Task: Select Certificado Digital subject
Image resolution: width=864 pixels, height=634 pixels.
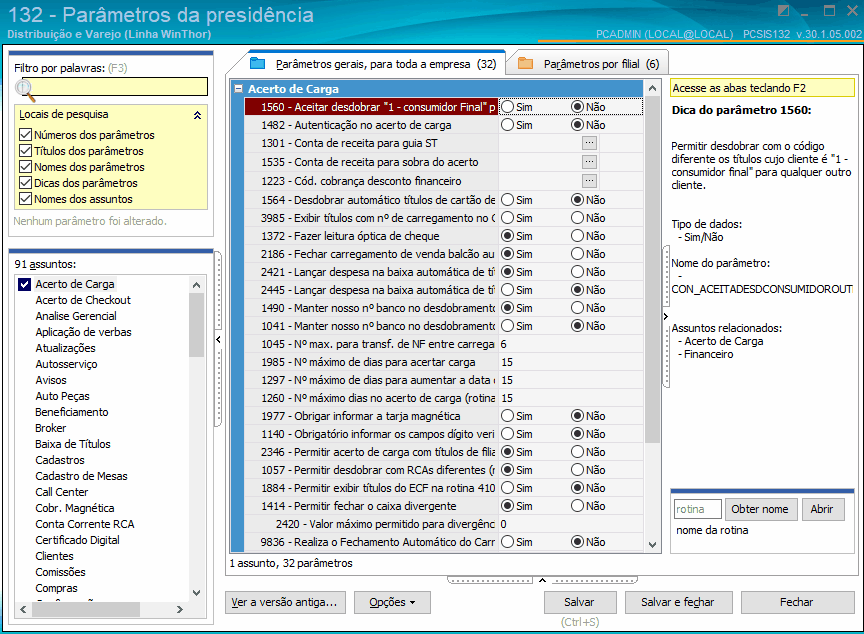Action: pos(78,540)
